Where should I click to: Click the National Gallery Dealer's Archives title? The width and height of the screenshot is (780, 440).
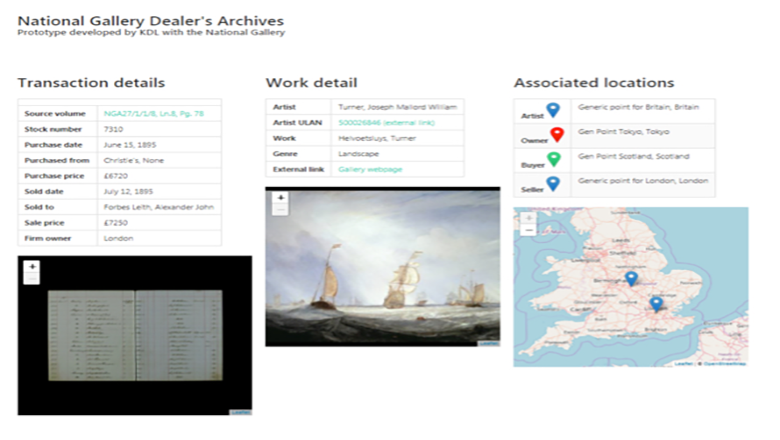151,21
